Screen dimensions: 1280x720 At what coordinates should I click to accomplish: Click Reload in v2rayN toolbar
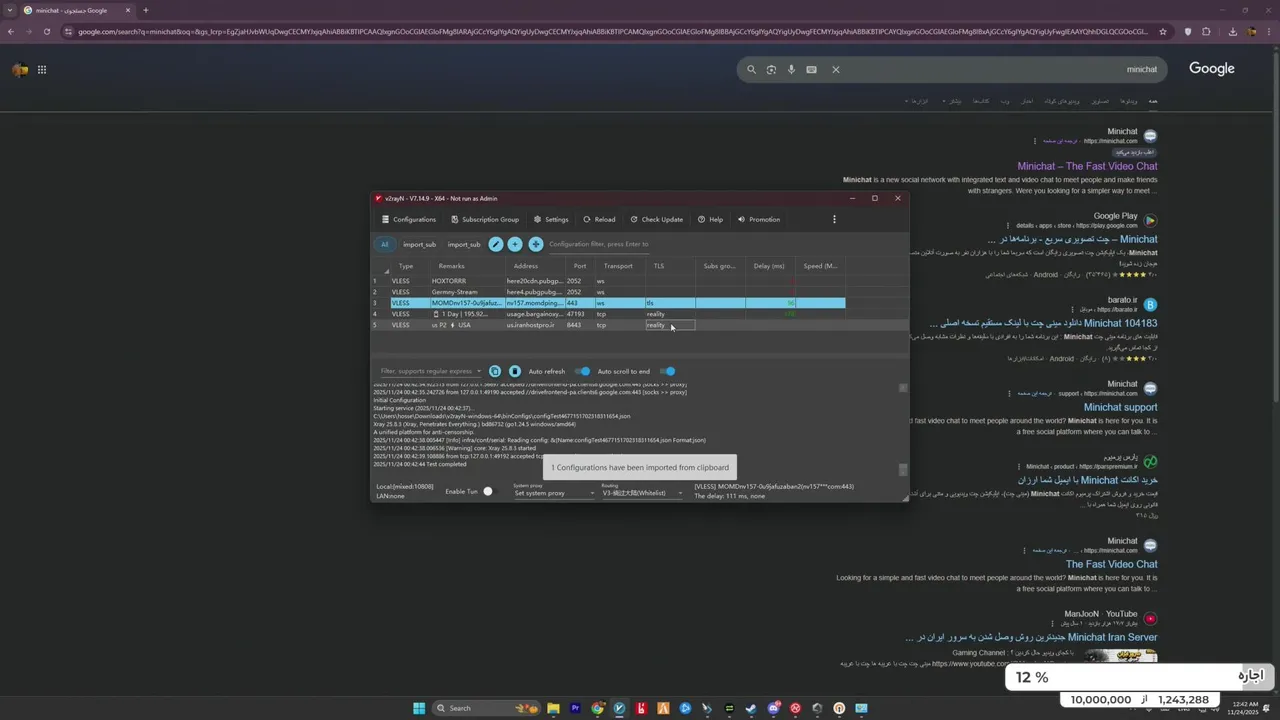(599, 219)
